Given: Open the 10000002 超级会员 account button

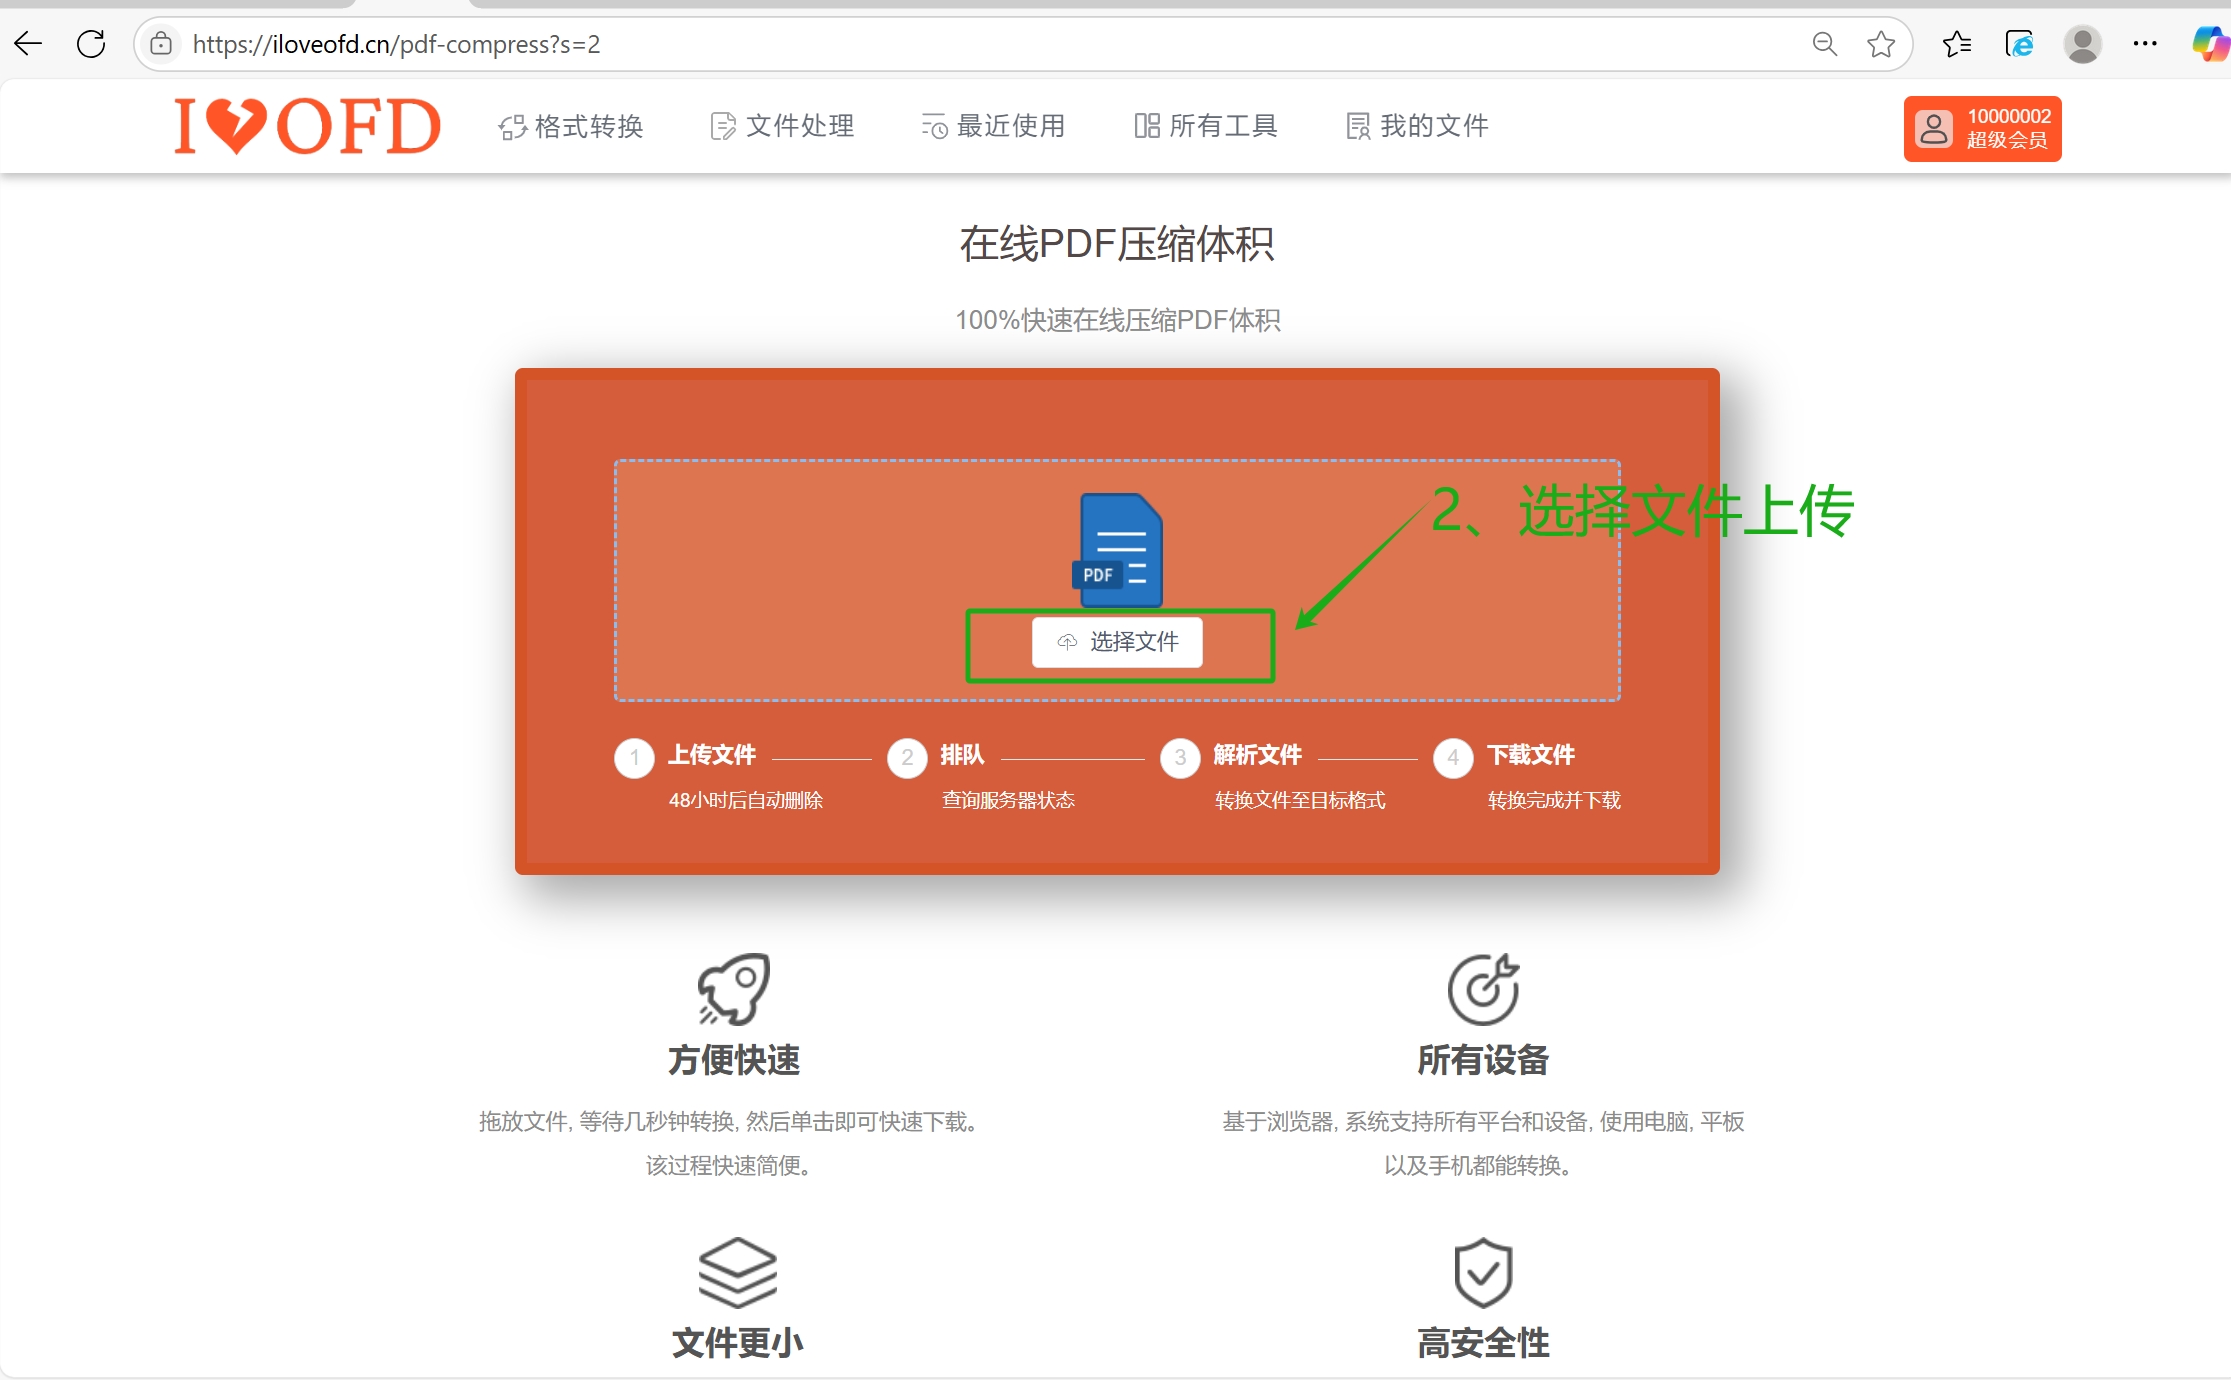Looking at the screenshot, I should click(x=1982, y=128).
